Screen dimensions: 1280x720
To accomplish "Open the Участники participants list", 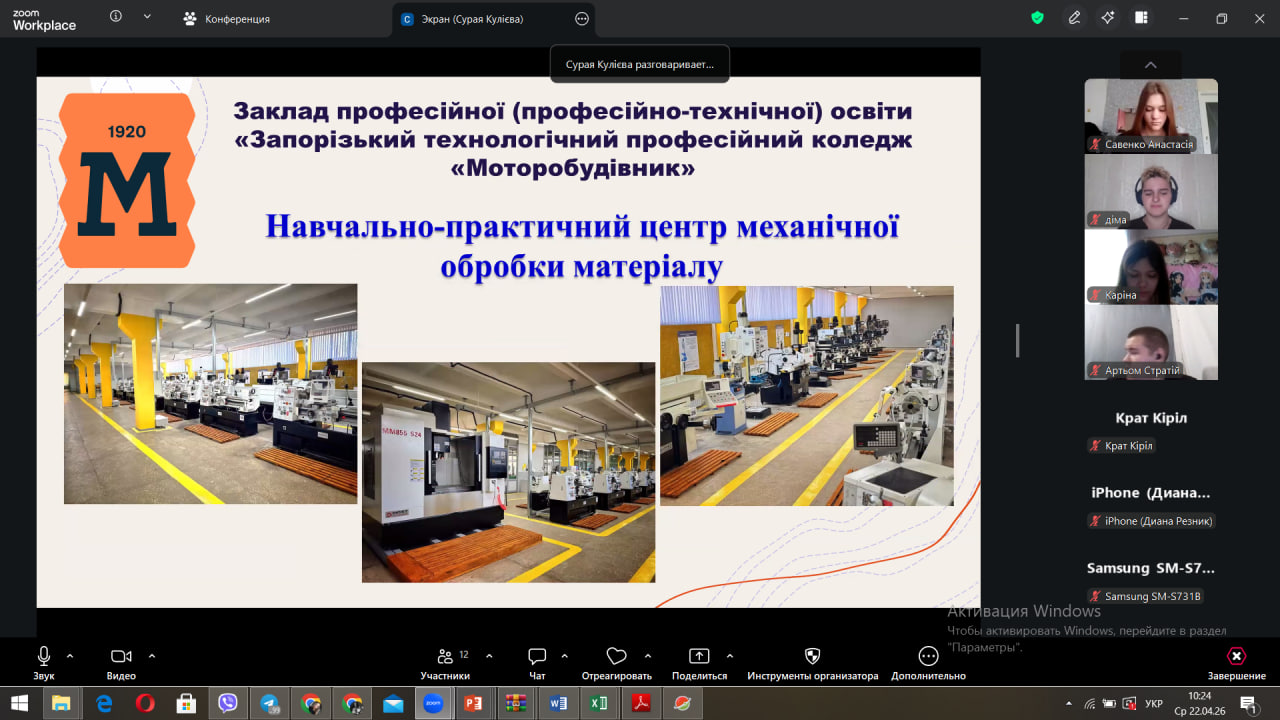I will (x=445, y=657).
